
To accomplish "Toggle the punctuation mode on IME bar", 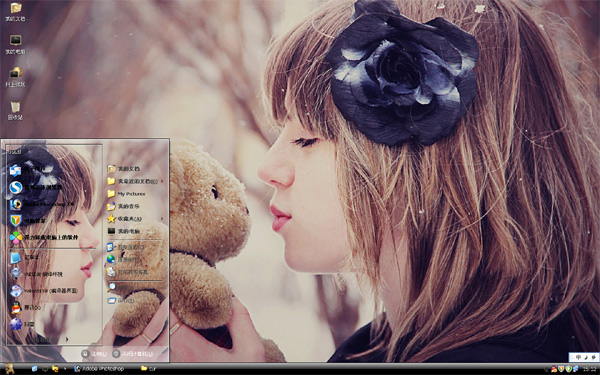I will (x=593, y=357).
